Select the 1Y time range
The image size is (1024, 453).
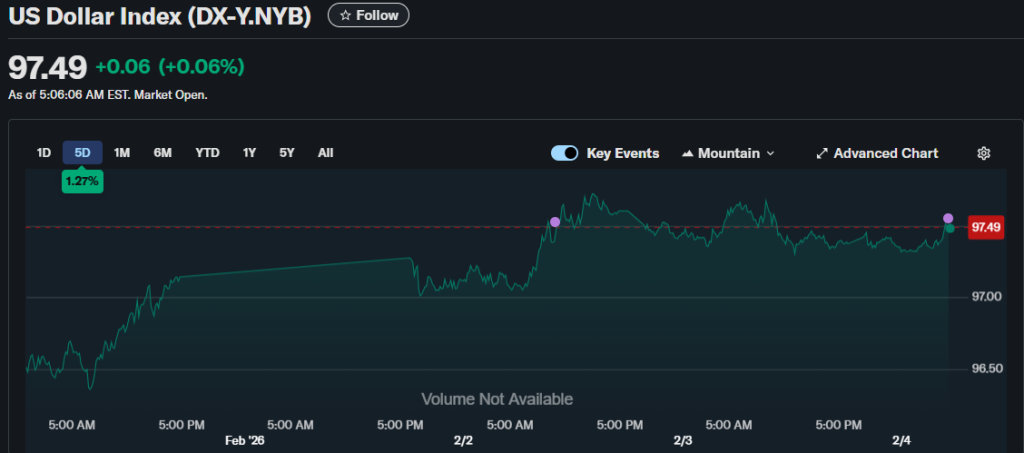point(249,153)
